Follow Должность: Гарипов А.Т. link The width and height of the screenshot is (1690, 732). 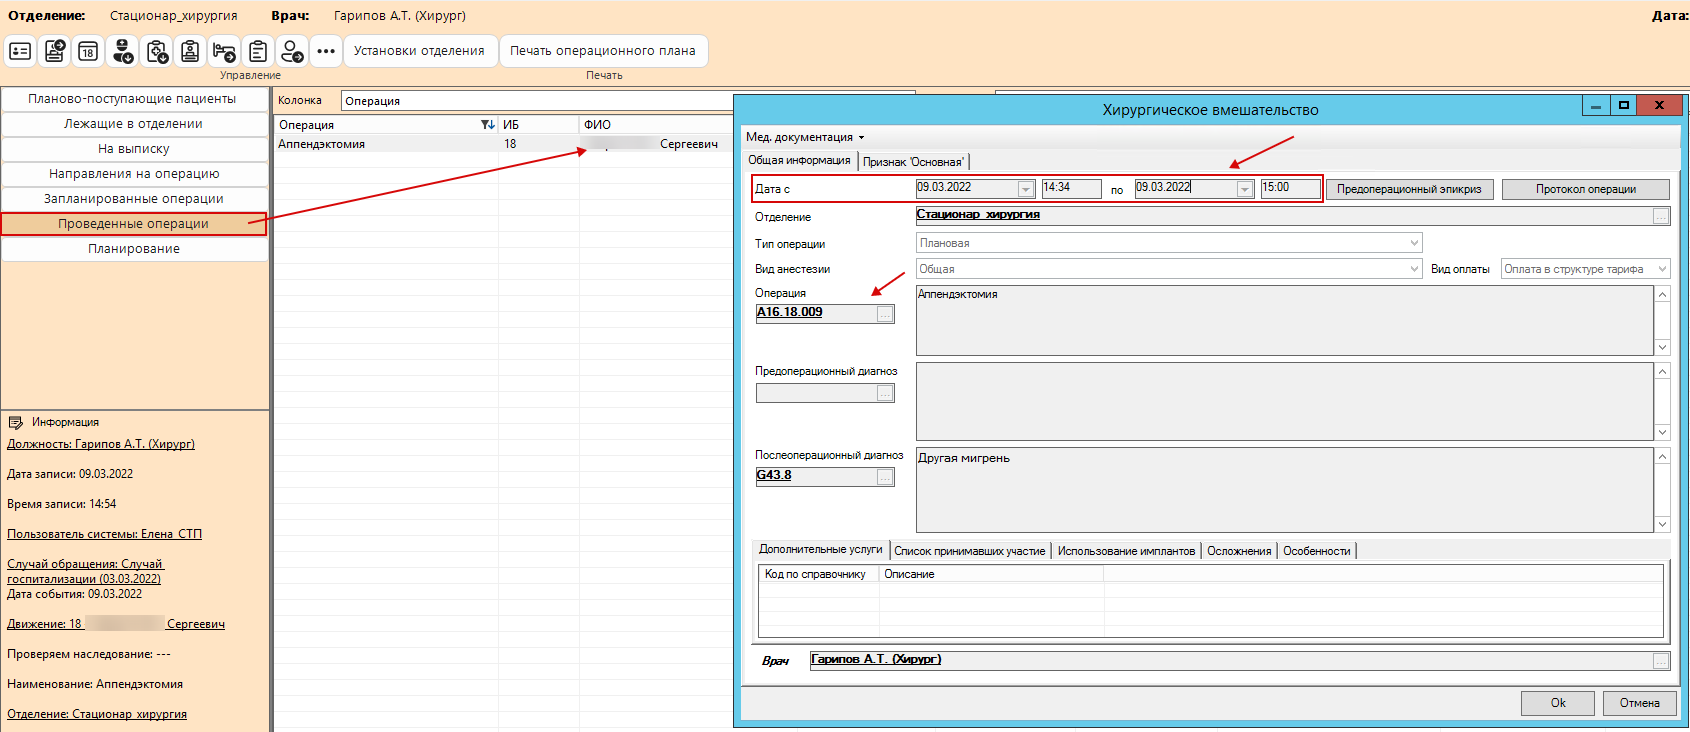pos(101,444)
